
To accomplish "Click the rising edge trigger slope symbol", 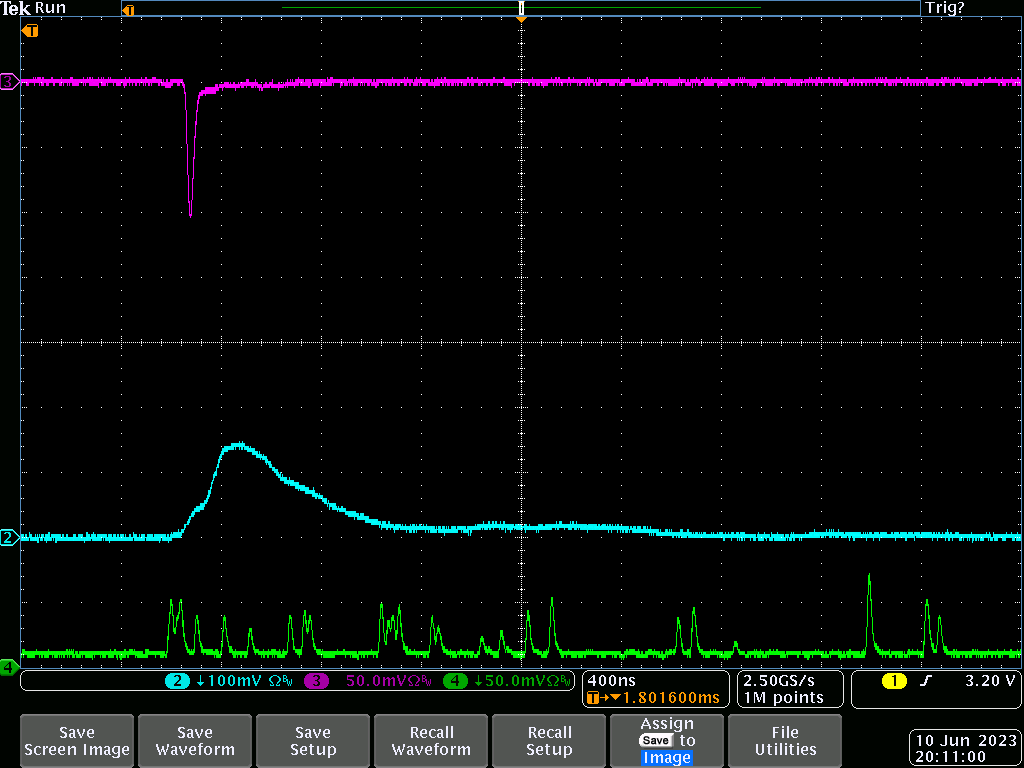I will 926,681.
